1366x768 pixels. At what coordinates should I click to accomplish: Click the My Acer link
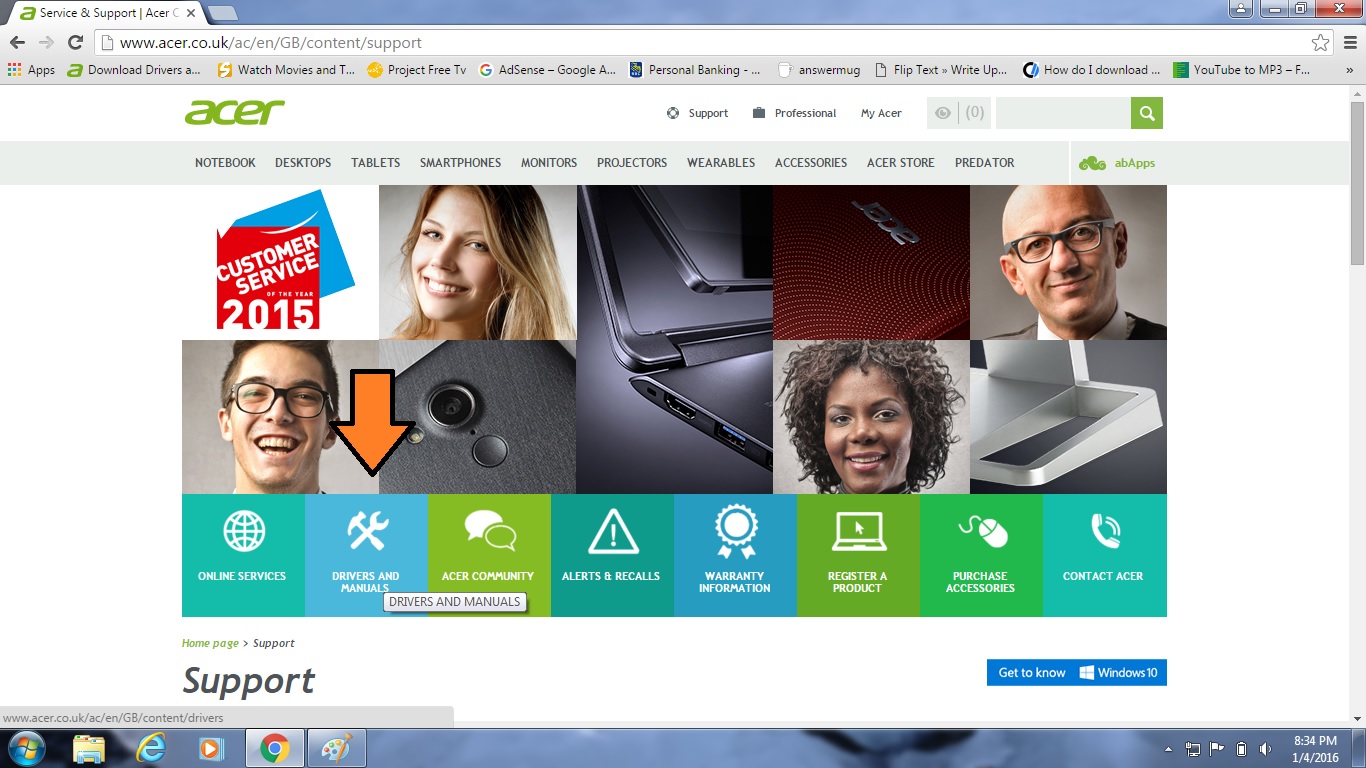(x=881, y=113)
